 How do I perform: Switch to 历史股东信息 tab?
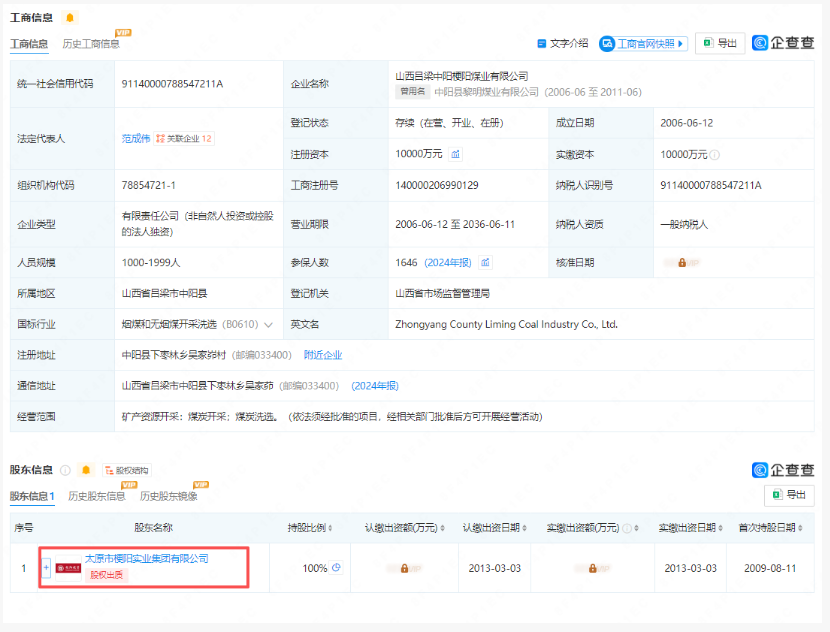pos(96,496)
